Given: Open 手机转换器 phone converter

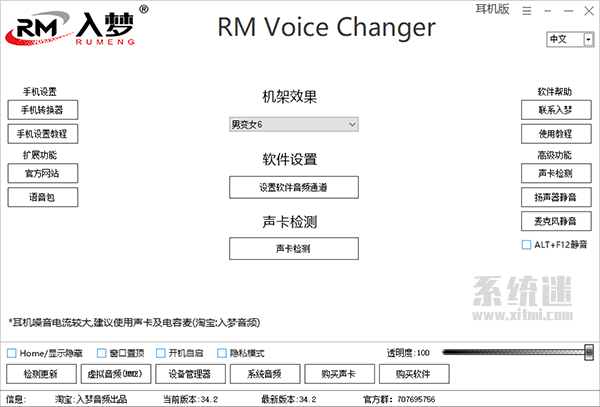Looking at the screenshot, I should coord(42,110).
